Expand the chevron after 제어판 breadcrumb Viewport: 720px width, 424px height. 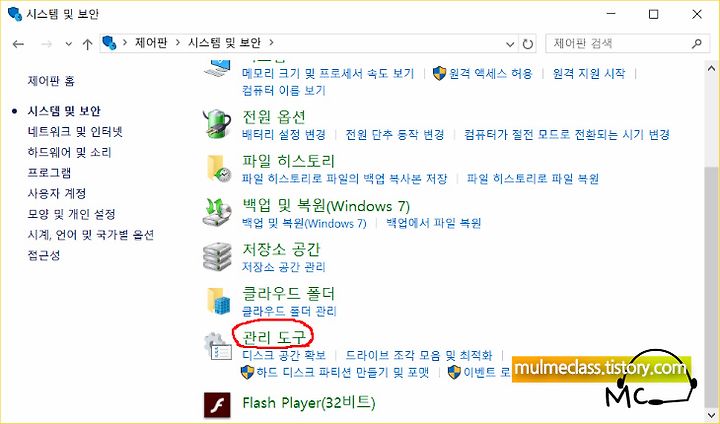point(177,43)
